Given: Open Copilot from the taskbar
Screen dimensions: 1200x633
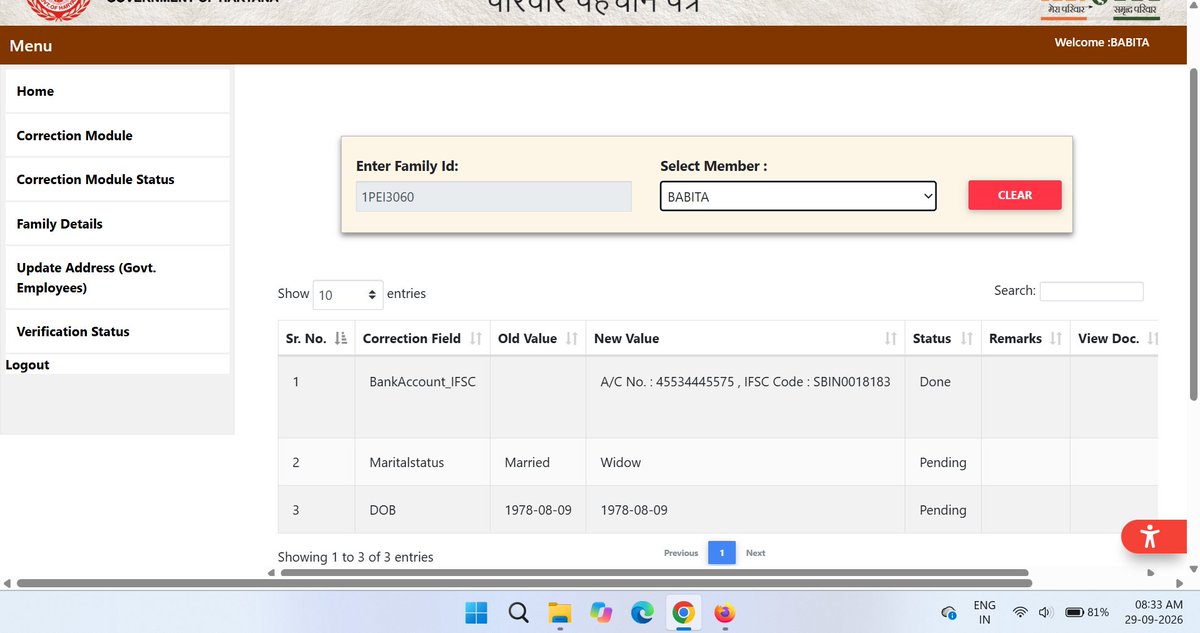Looking at the screenshot, I should tap(600, 612).
